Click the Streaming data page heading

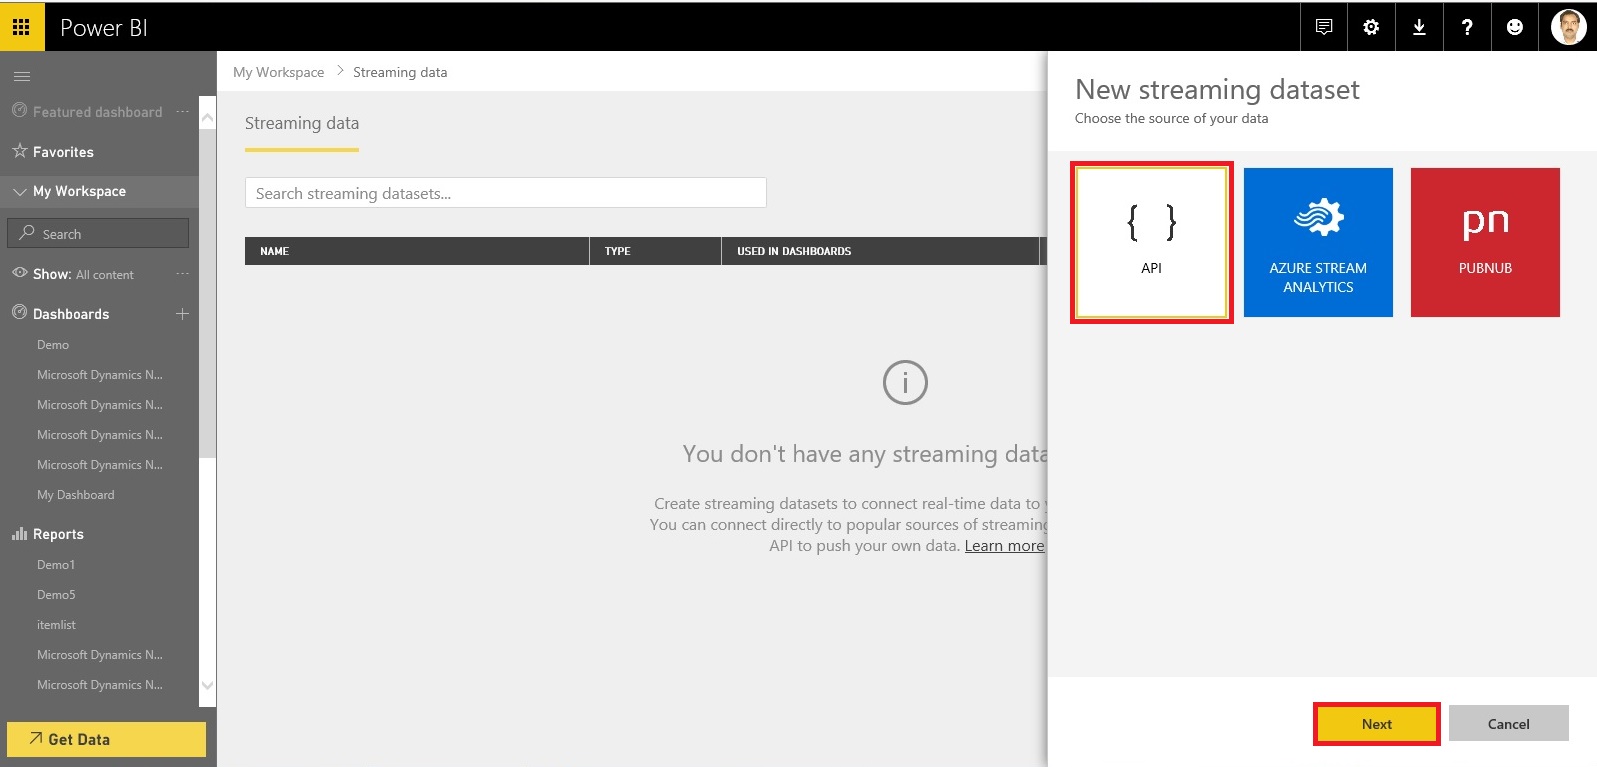click(302, 123)
